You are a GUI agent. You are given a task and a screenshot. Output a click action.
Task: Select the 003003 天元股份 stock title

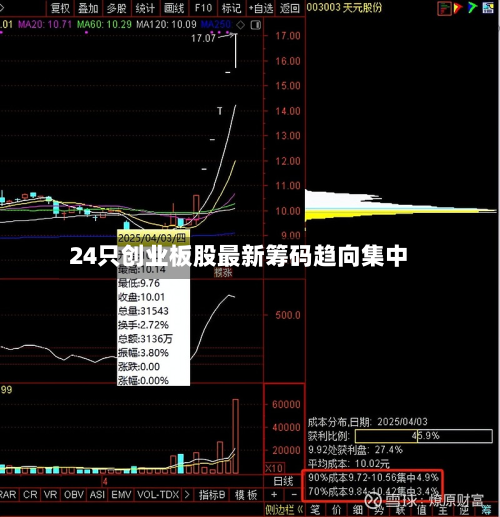(344, 7)
